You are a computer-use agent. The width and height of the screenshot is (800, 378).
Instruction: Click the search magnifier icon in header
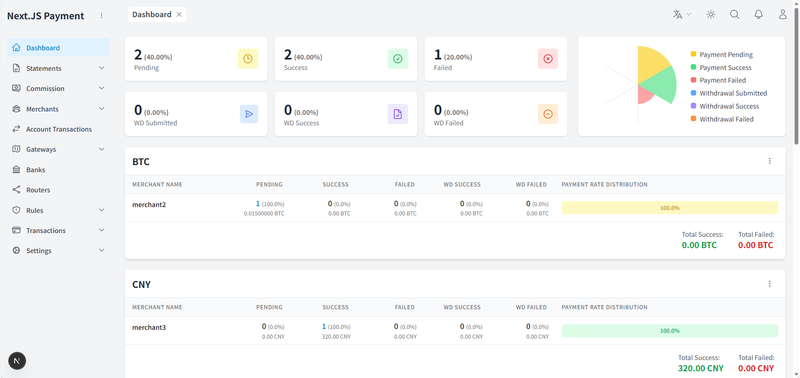pos(735,14)
